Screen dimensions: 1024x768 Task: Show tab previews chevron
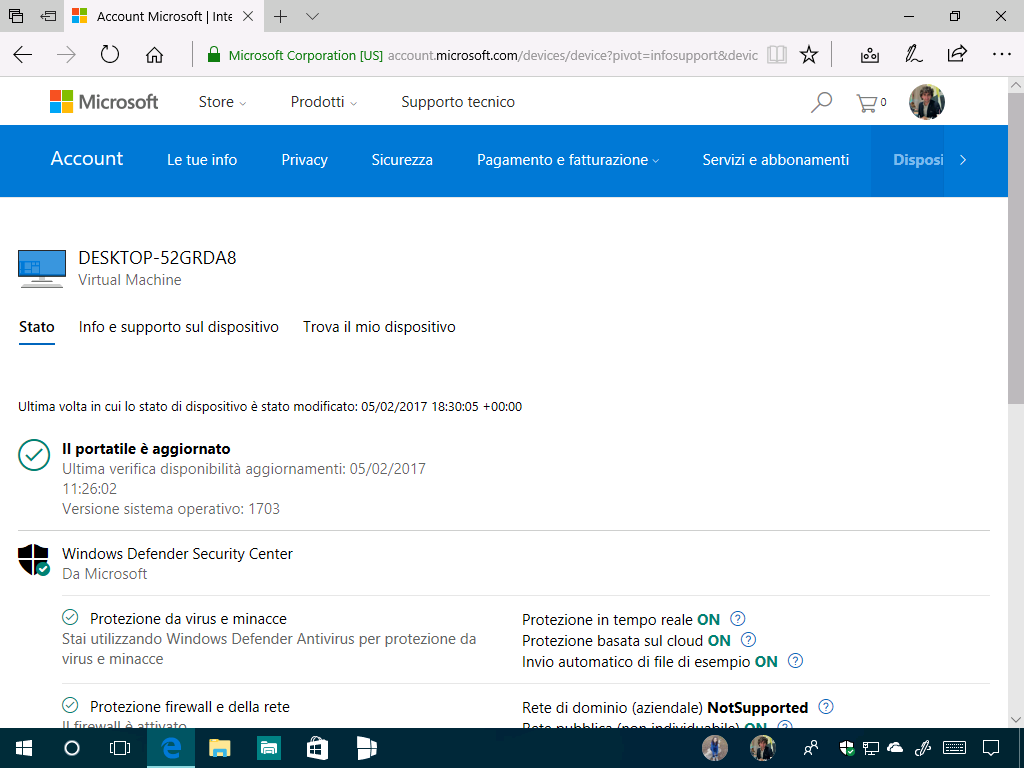point(312,16)
